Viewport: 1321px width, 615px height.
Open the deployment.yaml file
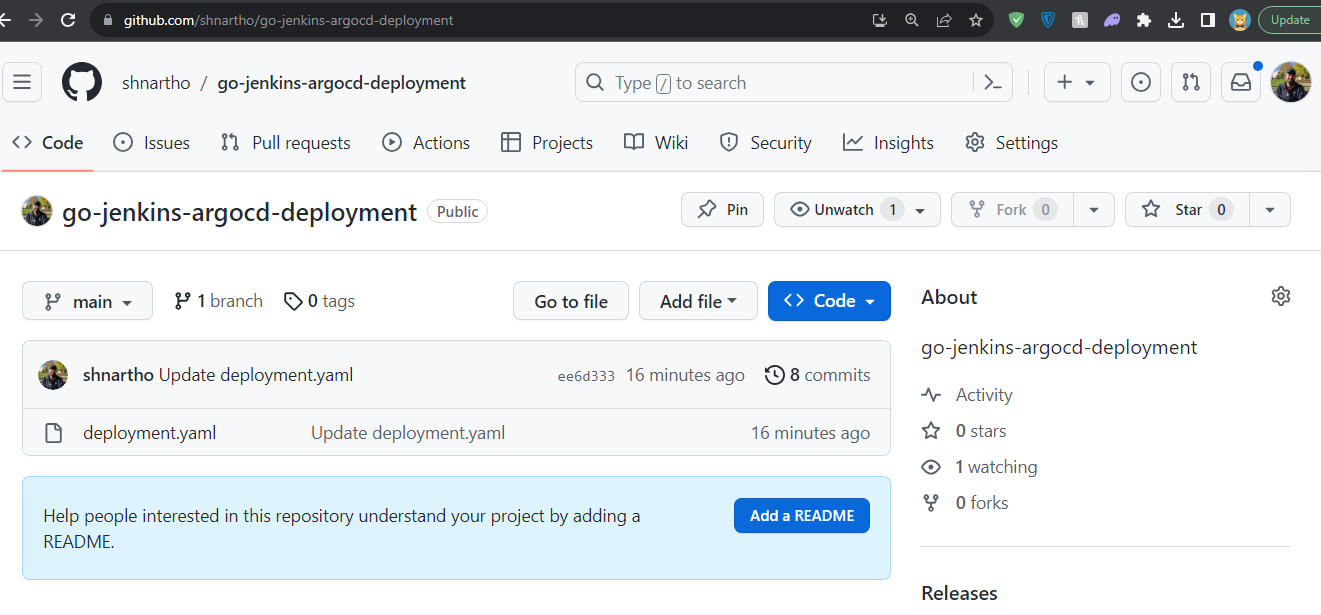coord(150,433)
